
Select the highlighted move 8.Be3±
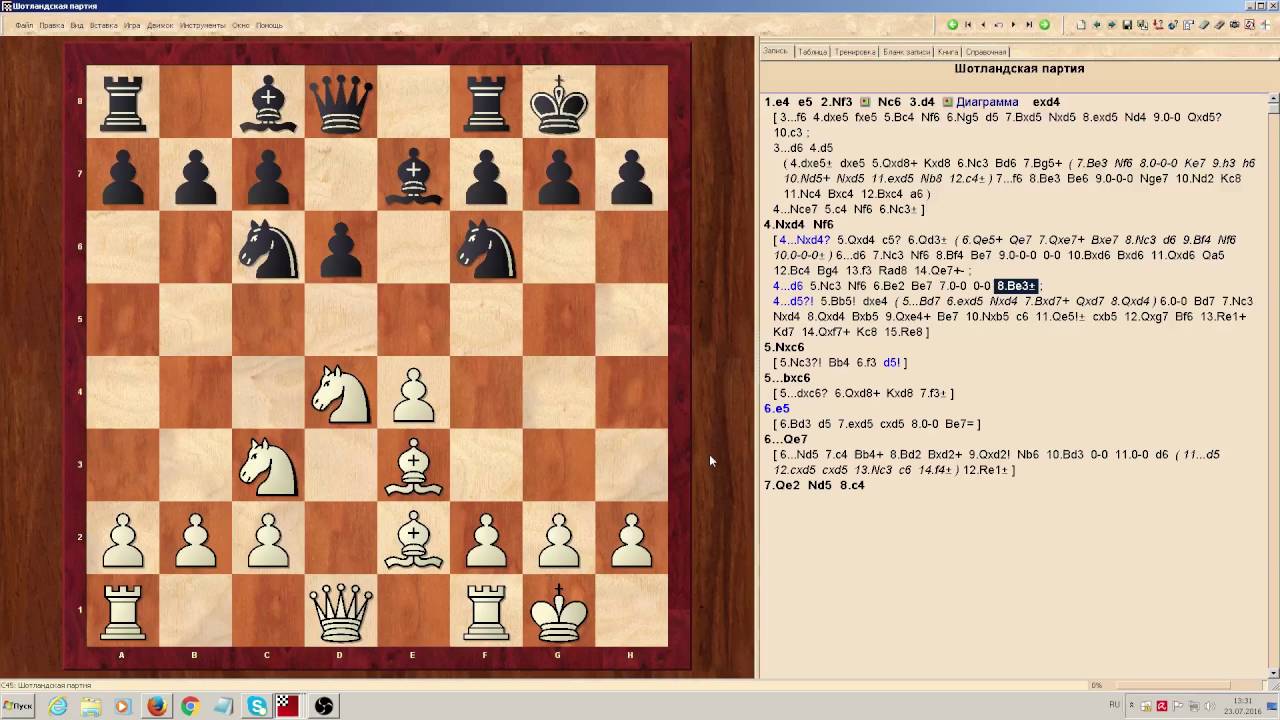click(1017, 286)
